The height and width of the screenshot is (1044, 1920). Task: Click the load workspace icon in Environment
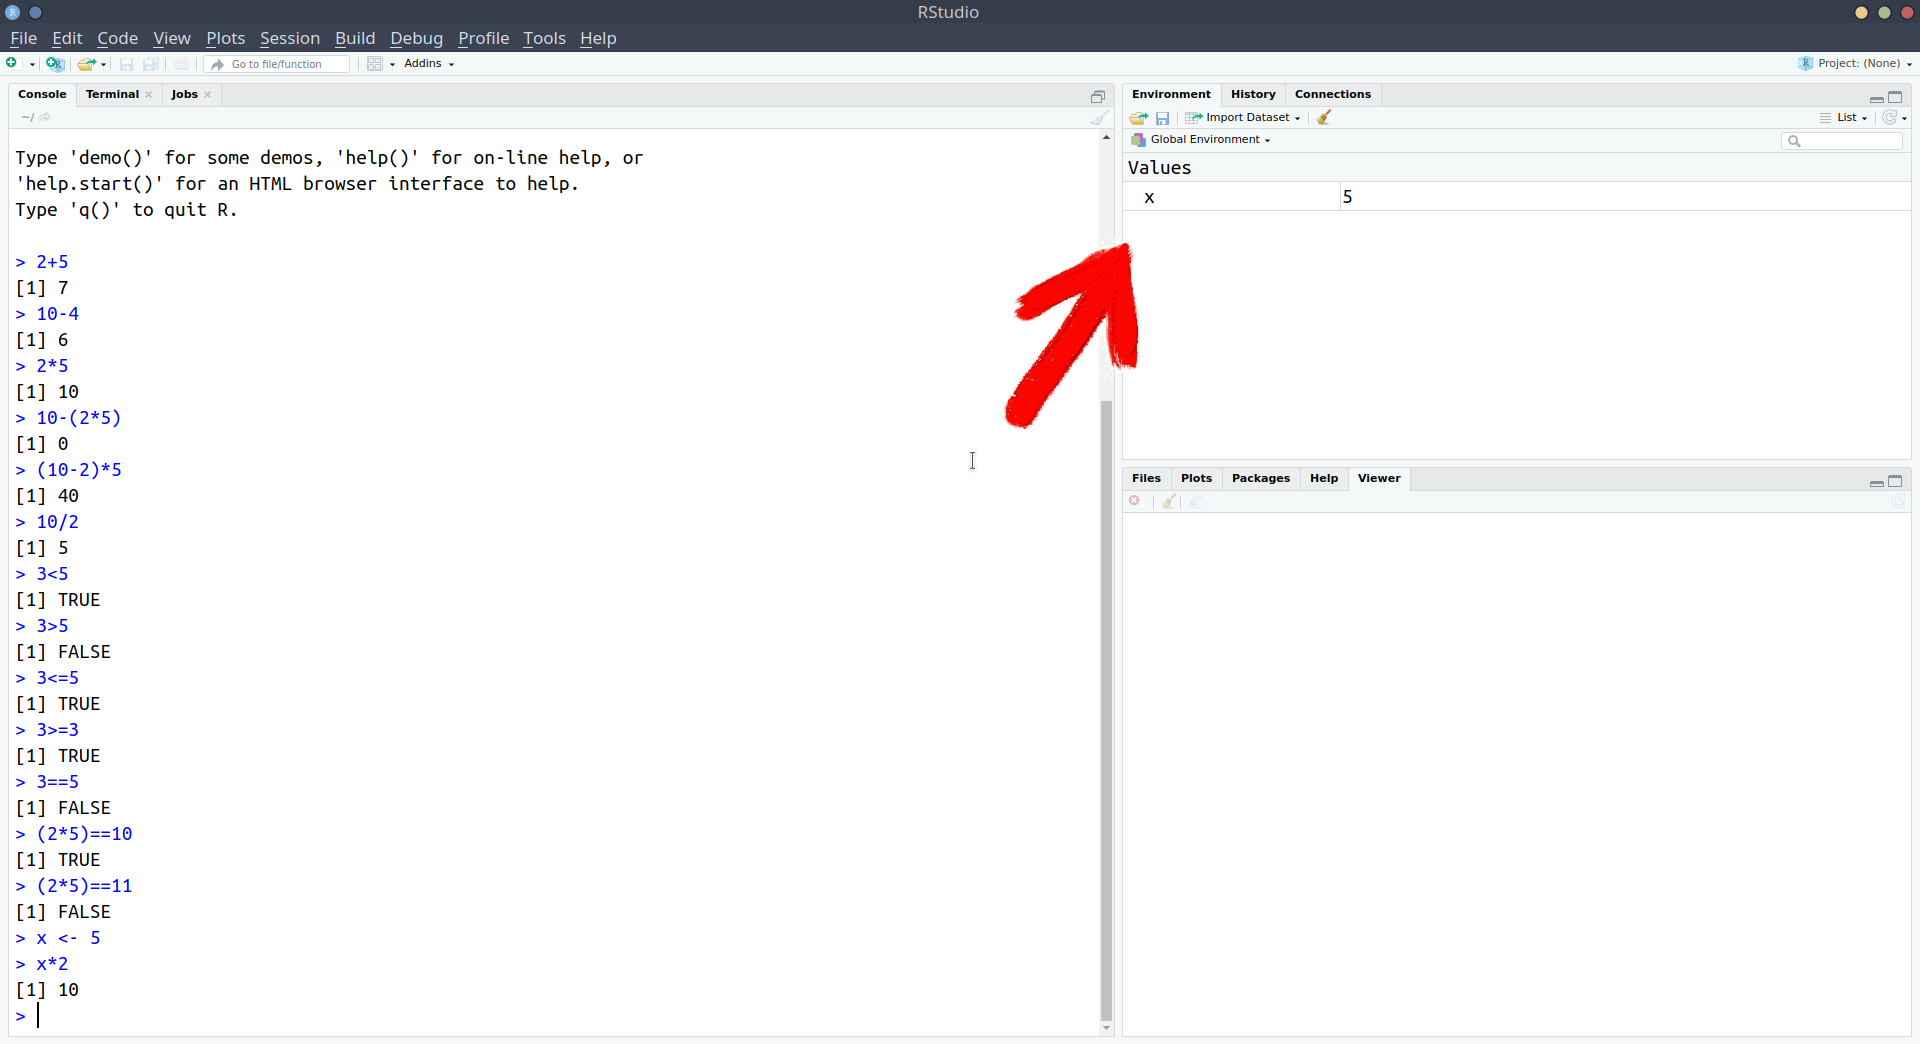pyautogui.click(x=1138, y=118)
